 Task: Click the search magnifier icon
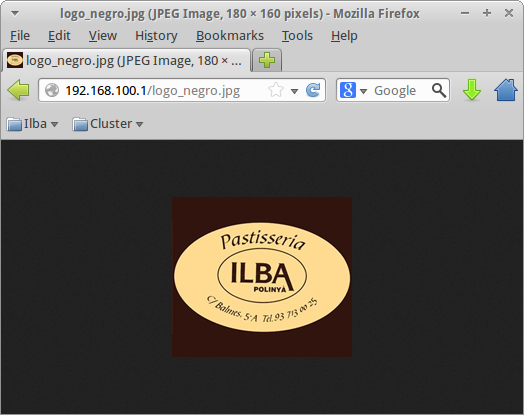tap(439, 90)
